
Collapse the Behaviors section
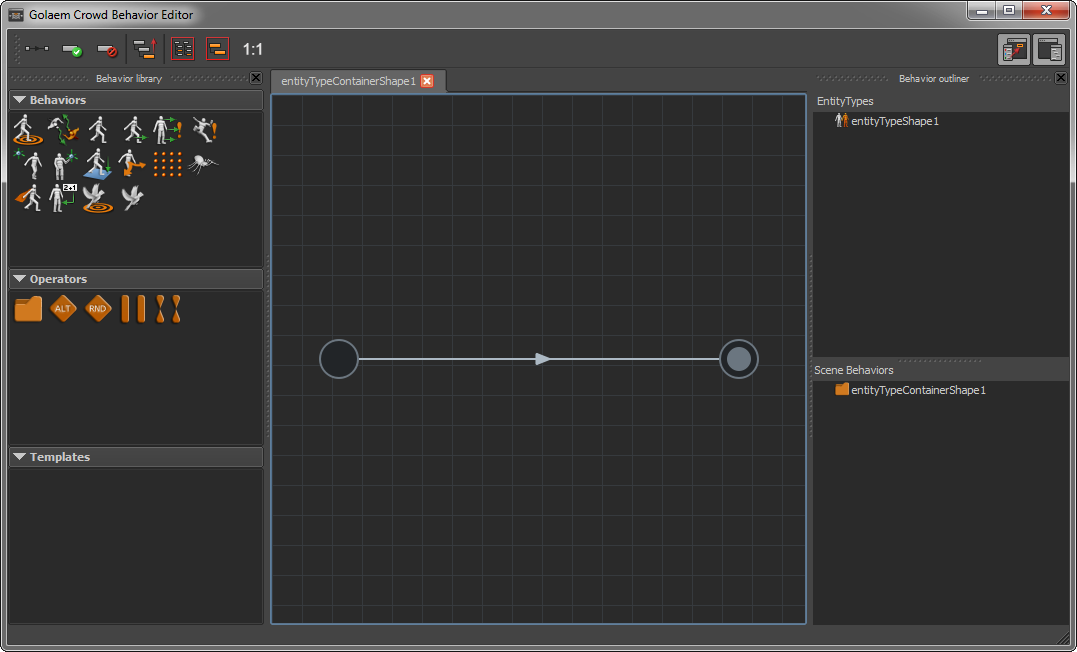[136, 100]
